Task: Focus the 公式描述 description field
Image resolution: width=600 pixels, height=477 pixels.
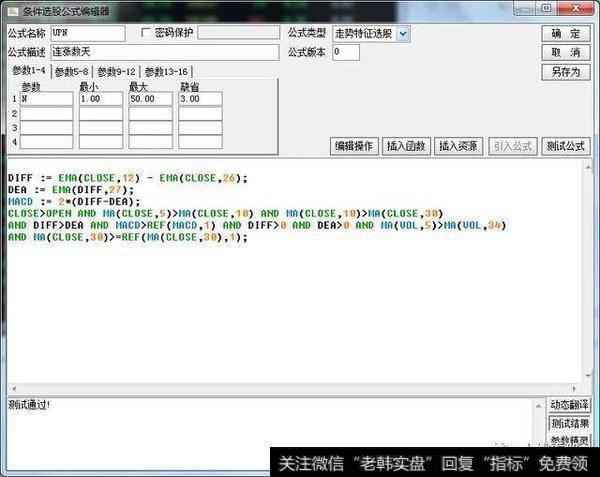Action: pos(165,52)
